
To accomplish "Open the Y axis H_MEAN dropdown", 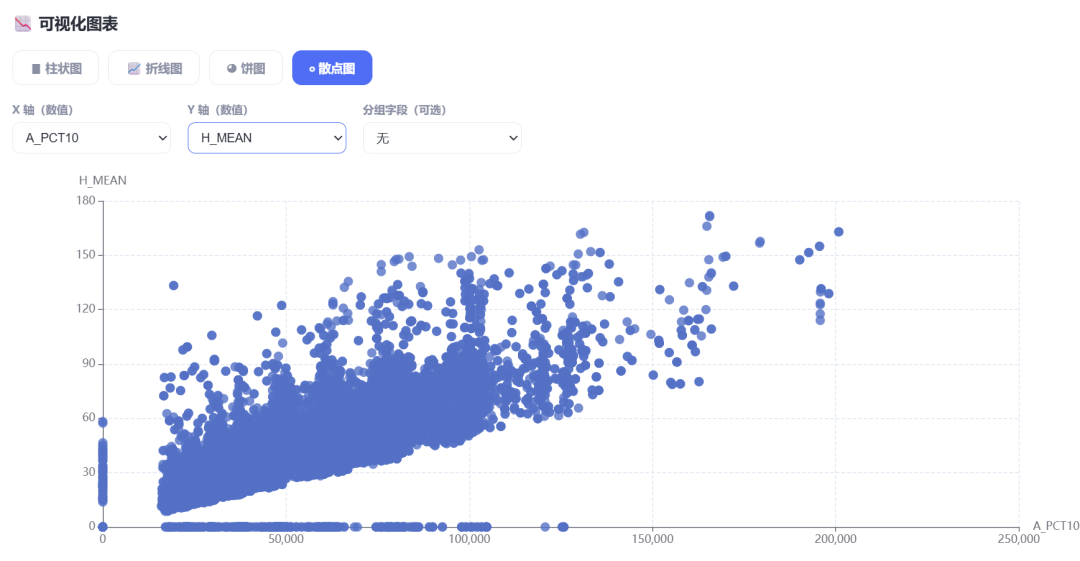I will 267,138.
